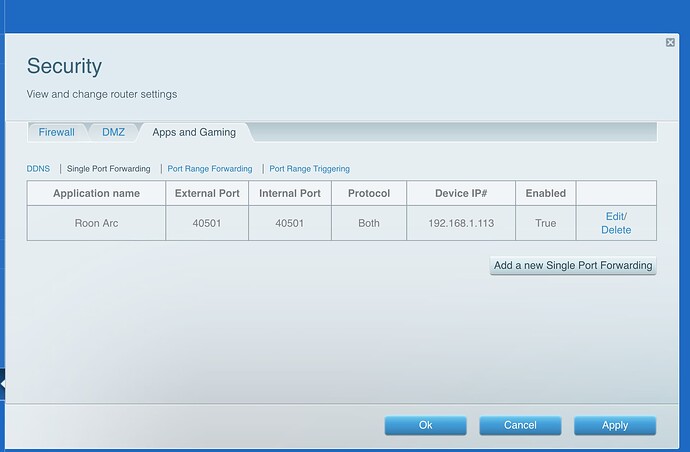690x452 pixels.
Task: Click the Protocol column header
Action: click(x=369, y=193)
